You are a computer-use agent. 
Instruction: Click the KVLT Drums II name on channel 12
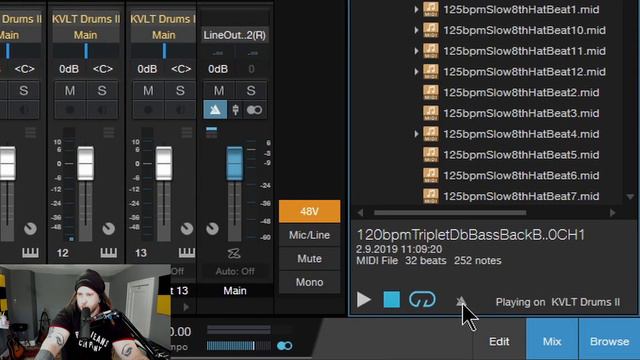coord(86,19)
